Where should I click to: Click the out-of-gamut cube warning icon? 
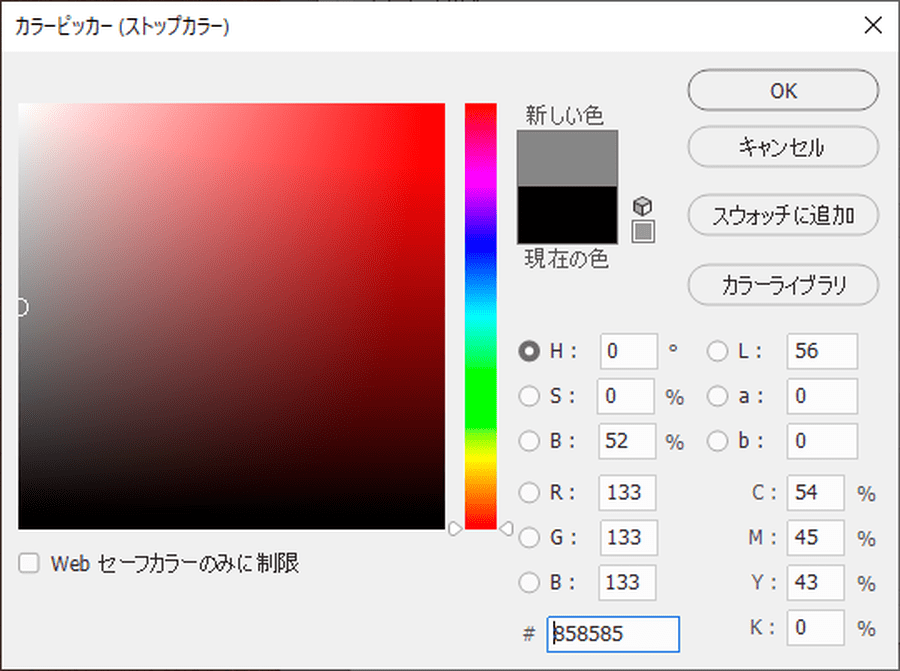642,205
